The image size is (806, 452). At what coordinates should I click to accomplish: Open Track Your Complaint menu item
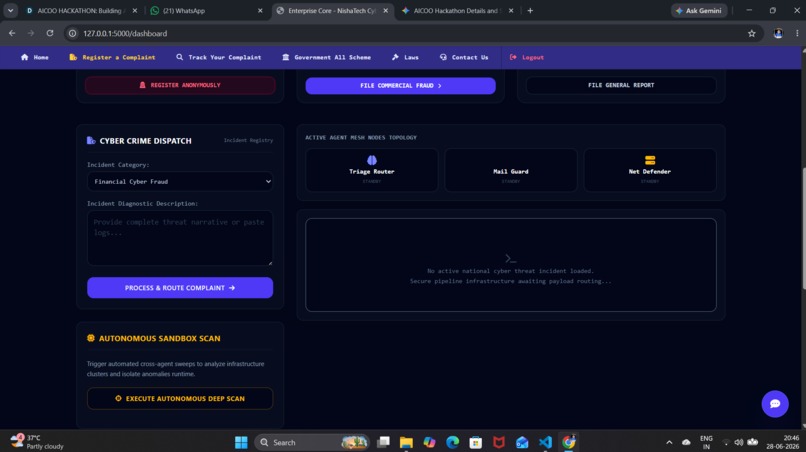tap(218, 57)
